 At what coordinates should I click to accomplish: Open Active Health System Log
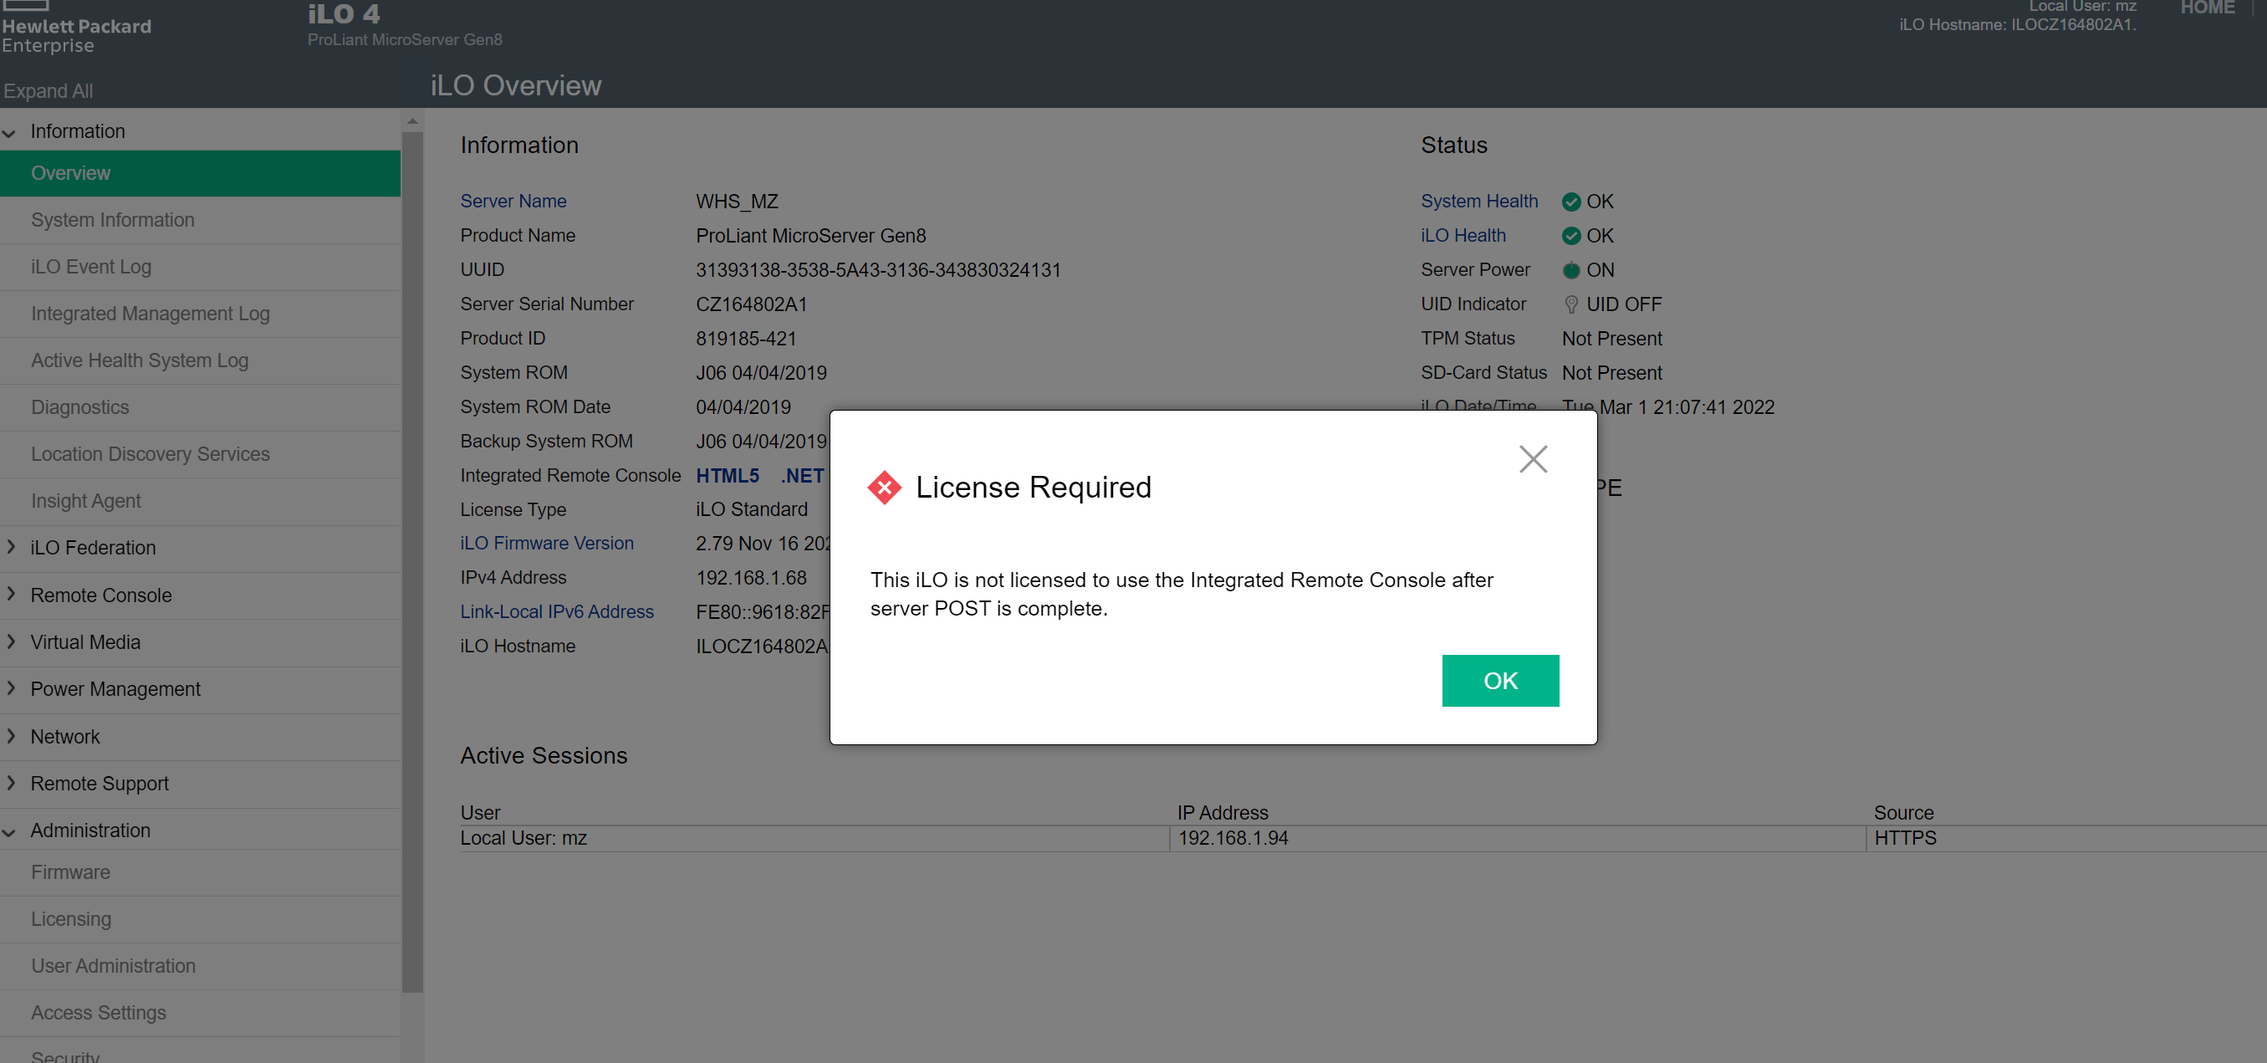coord(200,361)
